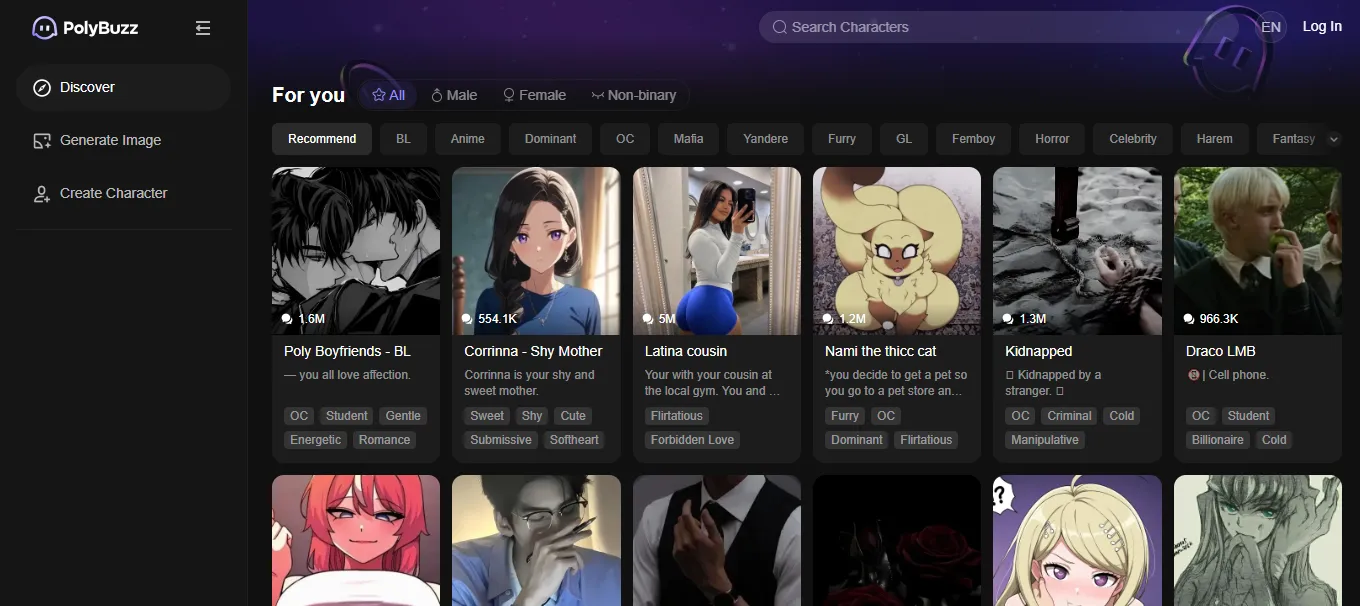Click the Kidnapped card title
Image resolution: width=1360 pixels, height=606 pixels.
tap(1038, 351)
